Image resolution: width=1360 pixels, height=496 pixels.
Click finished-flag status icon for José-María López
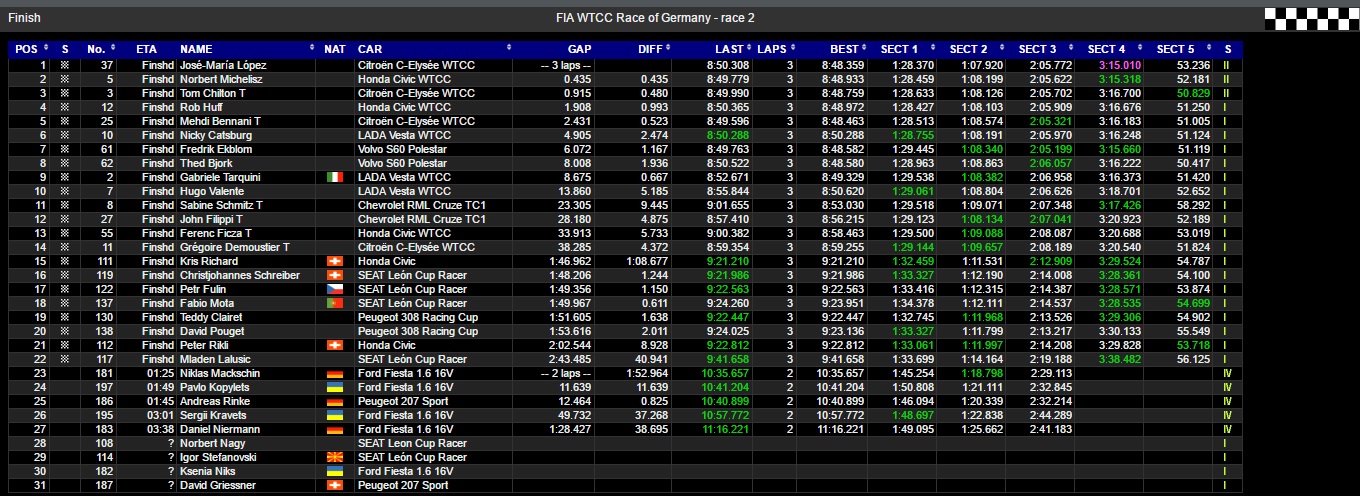(x=65, y=65)
